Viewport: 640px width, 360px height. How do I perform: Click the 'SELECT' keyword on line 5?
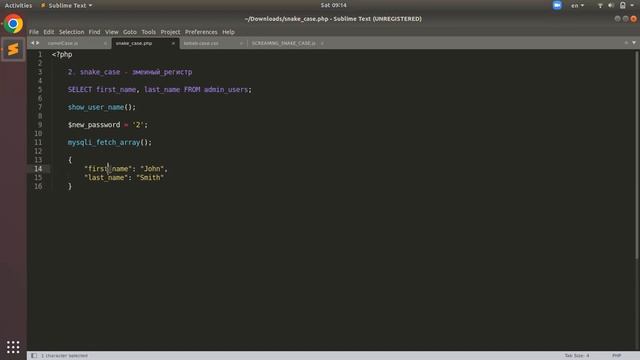click(80, 89)
